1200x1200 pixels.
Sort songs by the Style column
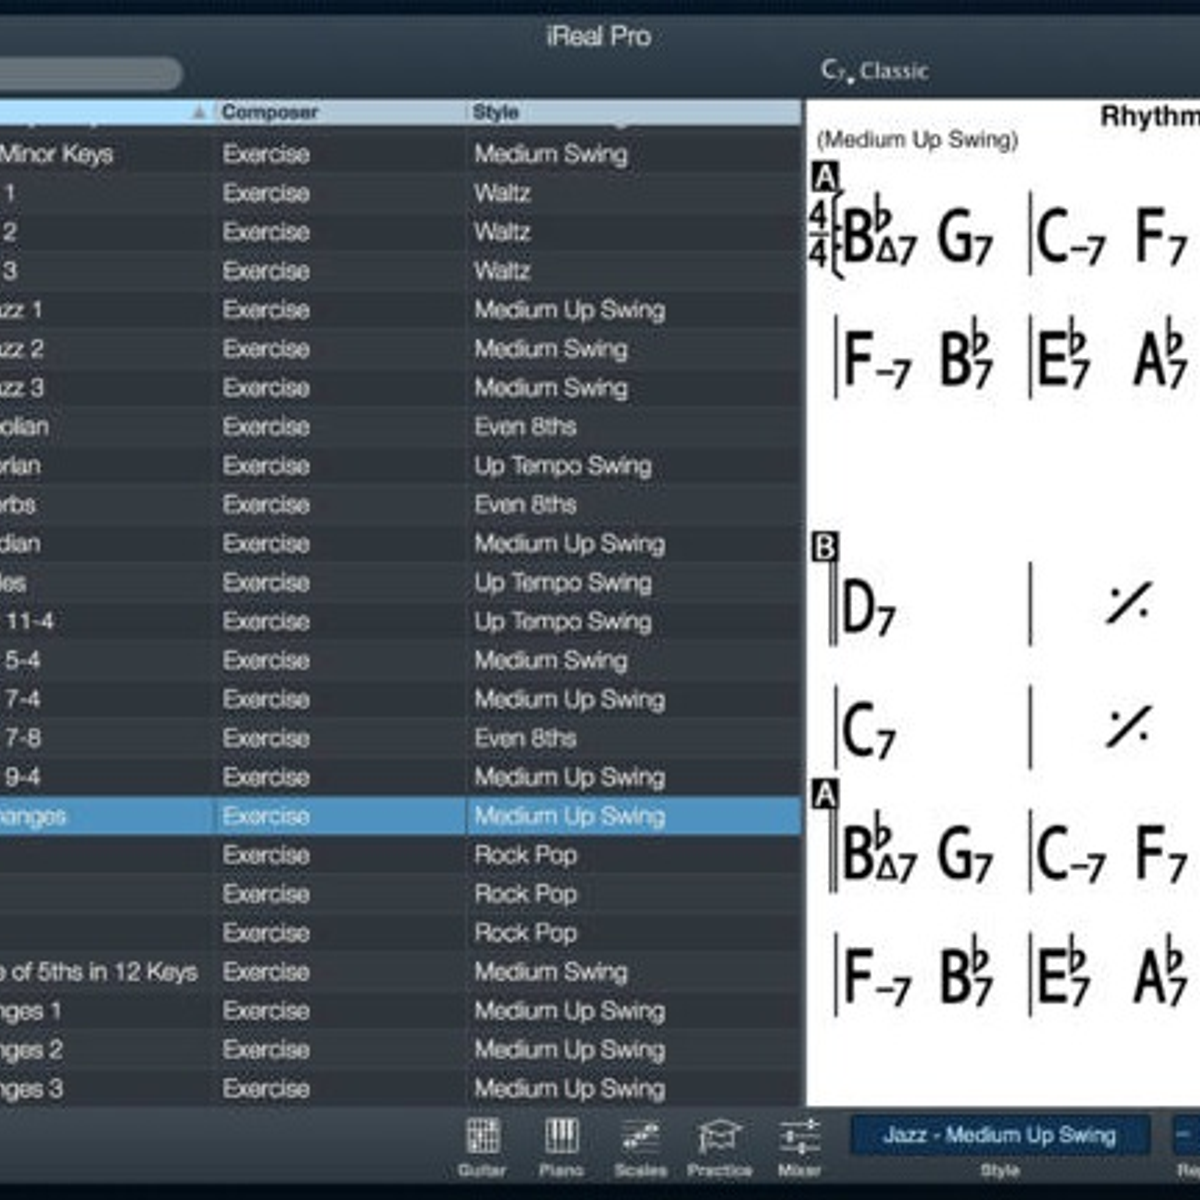coord(497,113)
